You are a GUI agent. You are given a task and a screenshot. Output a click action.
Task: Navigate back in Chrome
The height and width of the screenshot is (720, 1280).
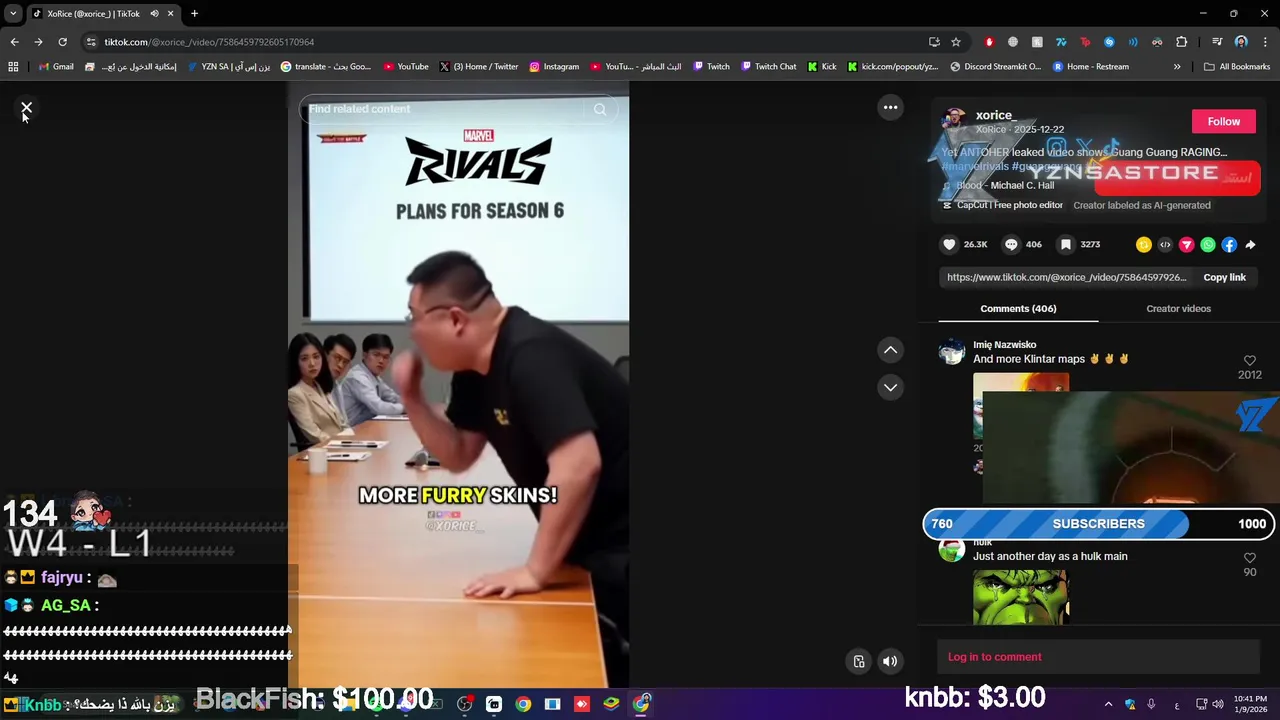click(x=14, y=42)
